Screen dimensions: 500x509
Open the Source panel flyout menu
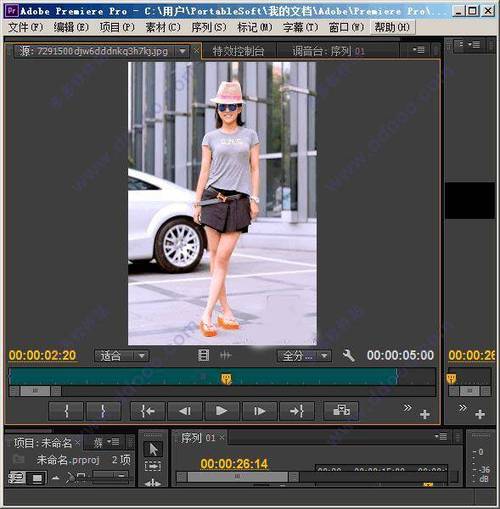tap(418, 50)
